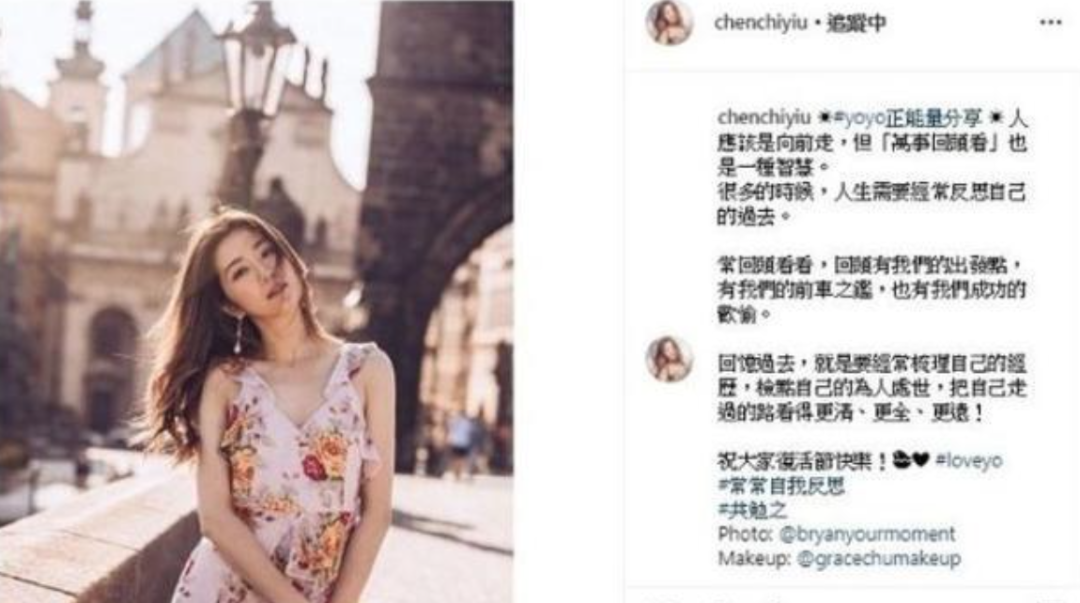Select the 回憶過去 caption paragraph
Image resolution: width=1080 pixels, height=603 pixels.
871,388
